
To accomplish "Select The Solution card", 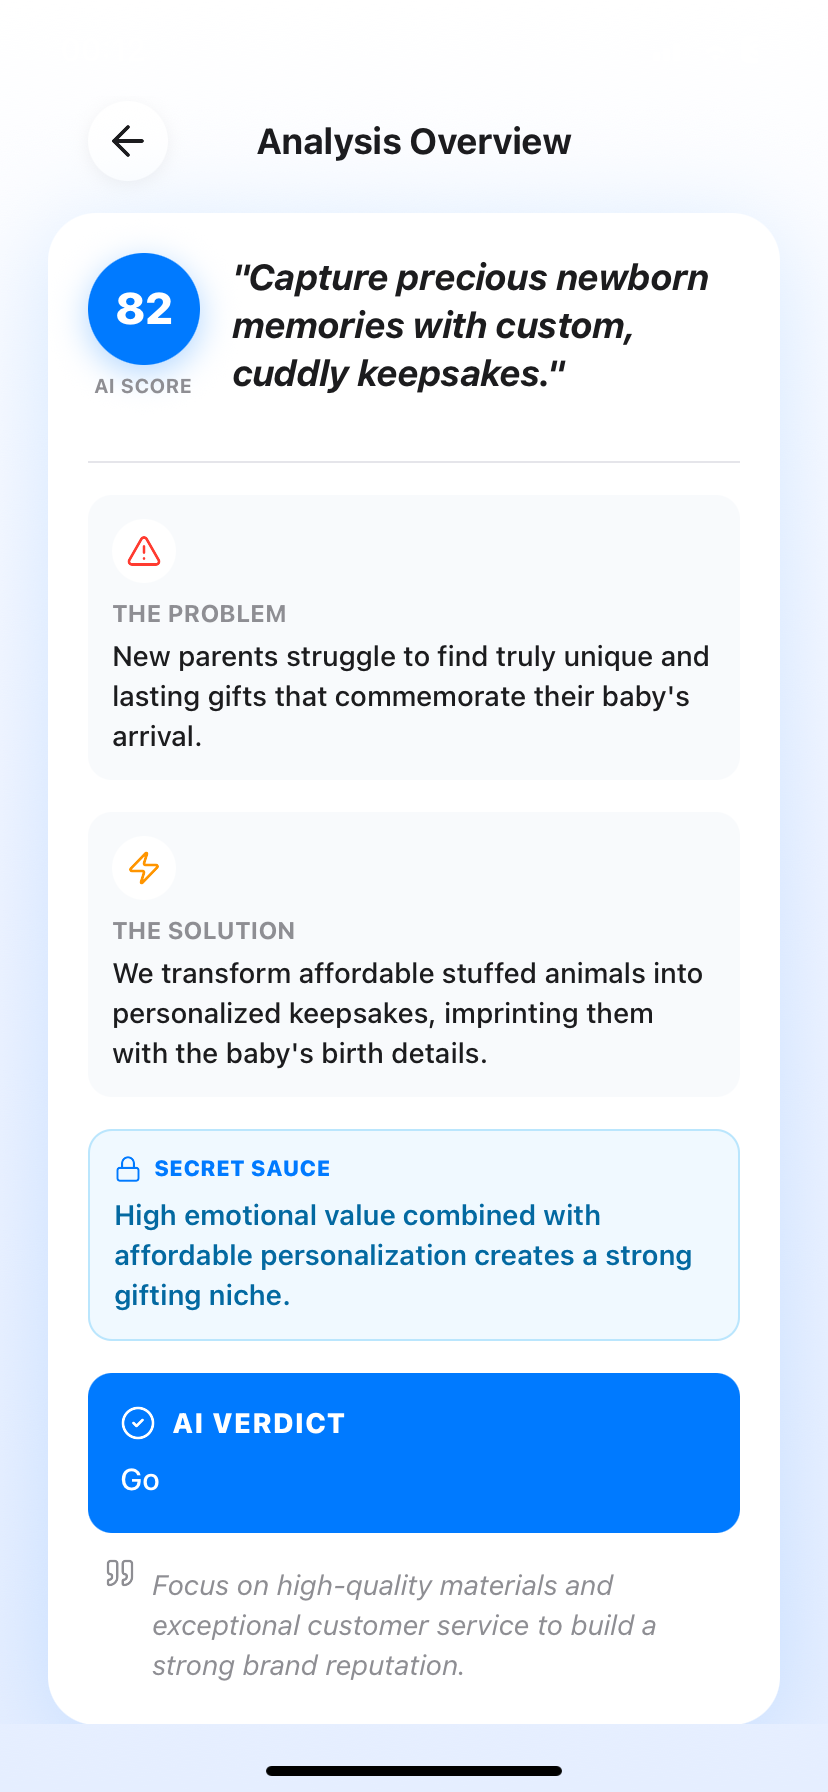I will click(413, 954).
